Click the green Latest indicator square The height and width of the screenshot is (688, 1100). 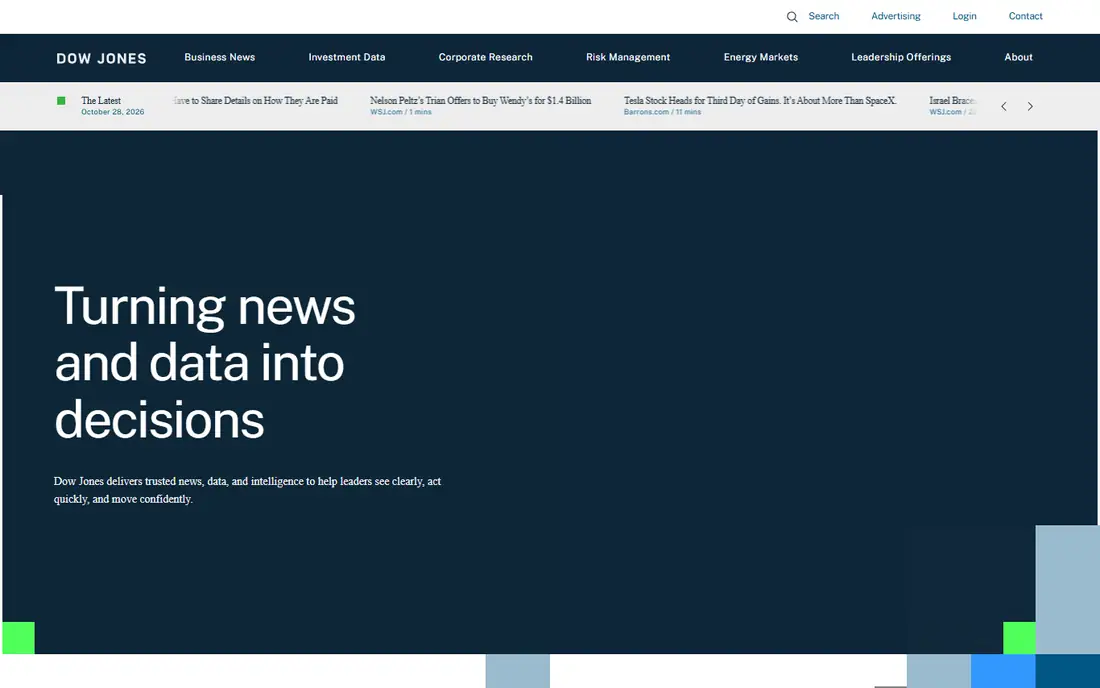coord(61,101)
